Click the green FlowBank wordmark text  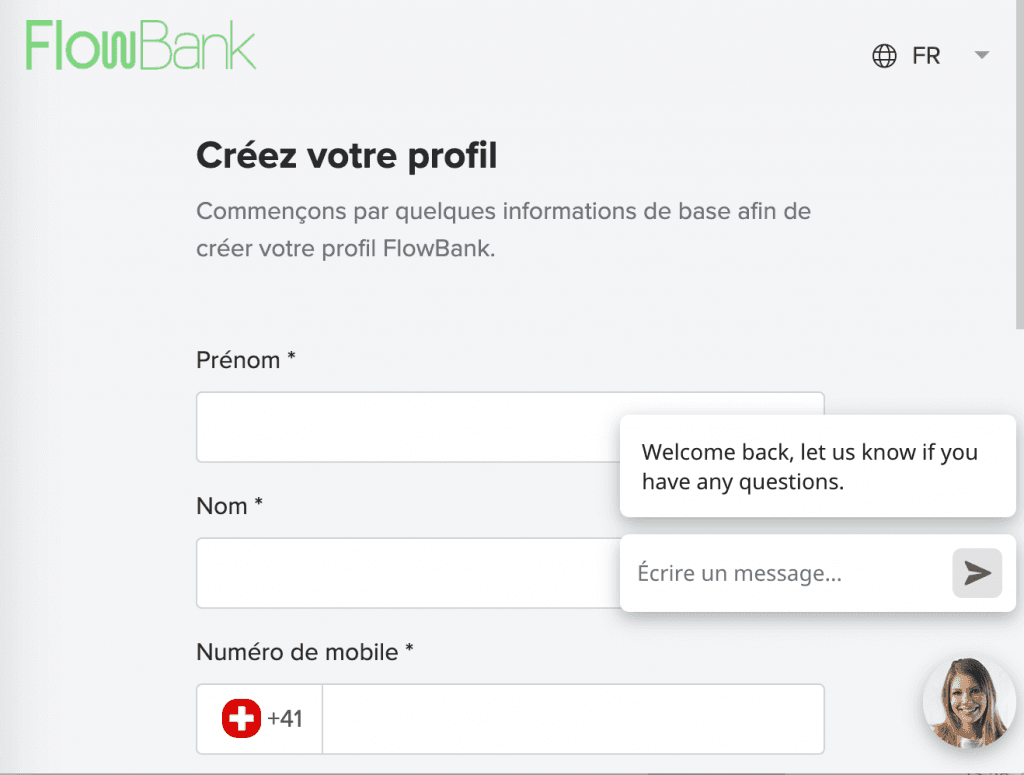point(140,47)
